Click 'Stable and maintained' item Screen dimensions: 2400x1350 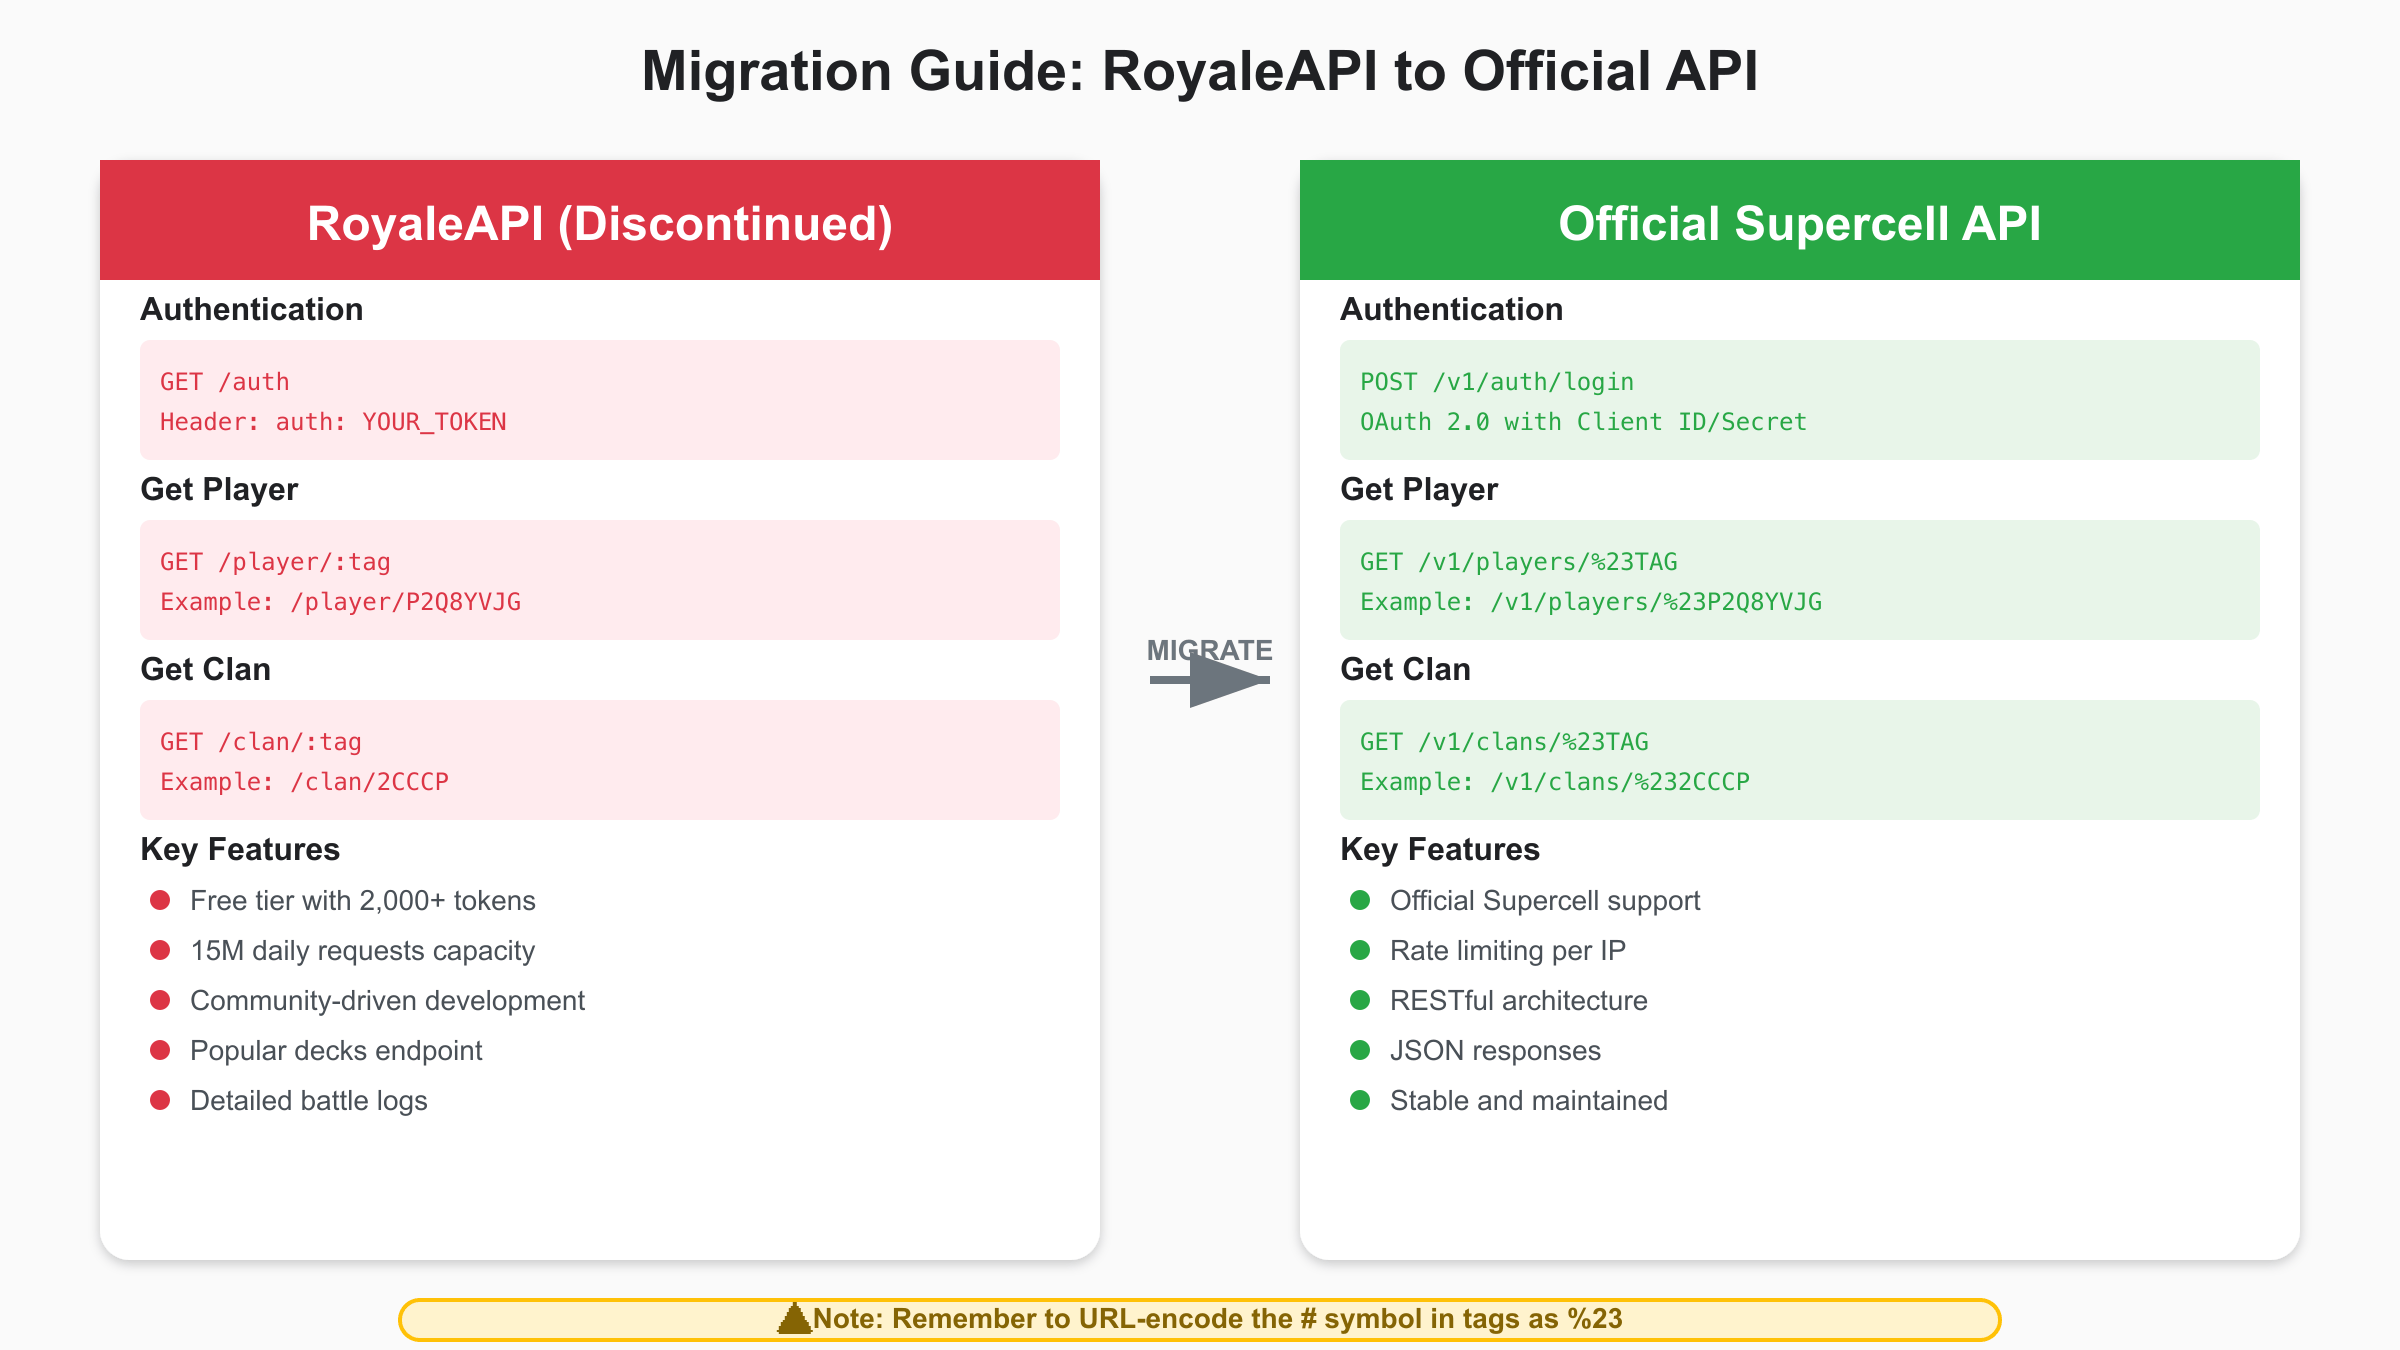[1529, 1101]
